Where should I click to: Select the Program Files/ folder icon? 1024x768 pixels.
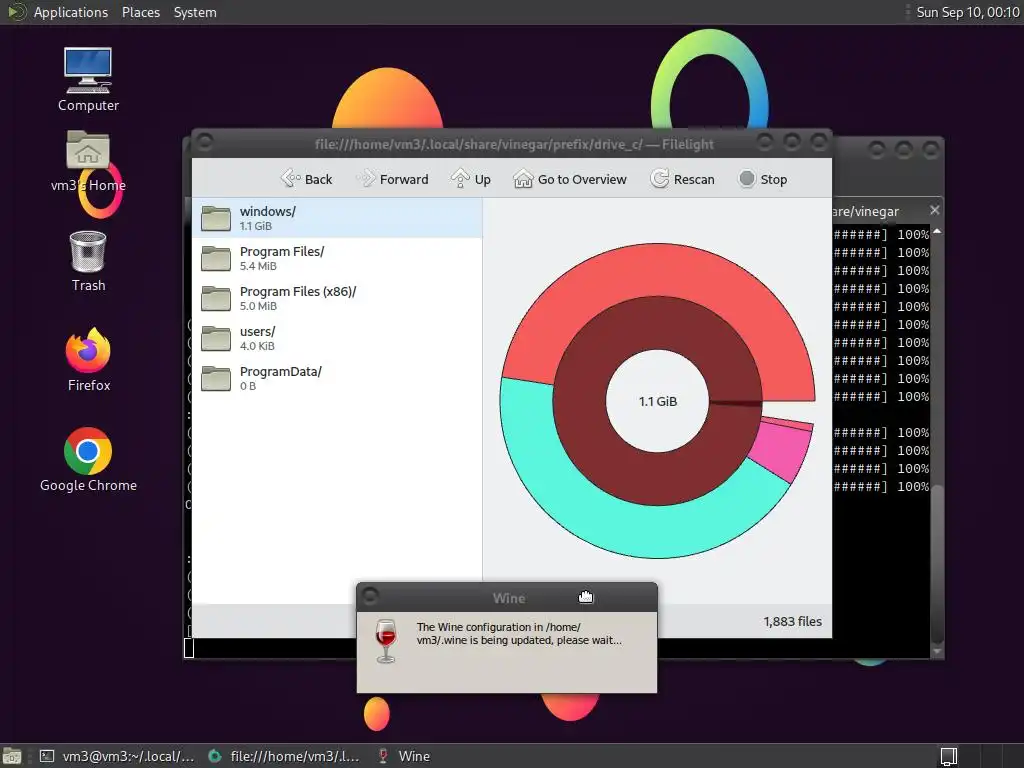pyautogui.click(x=216, y=258)
